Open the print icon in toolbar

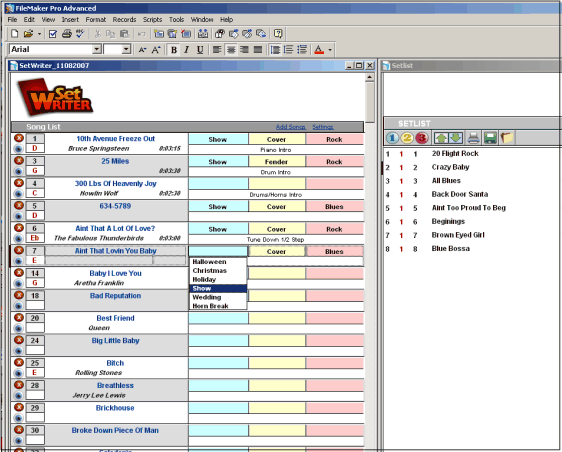point(67,34)
